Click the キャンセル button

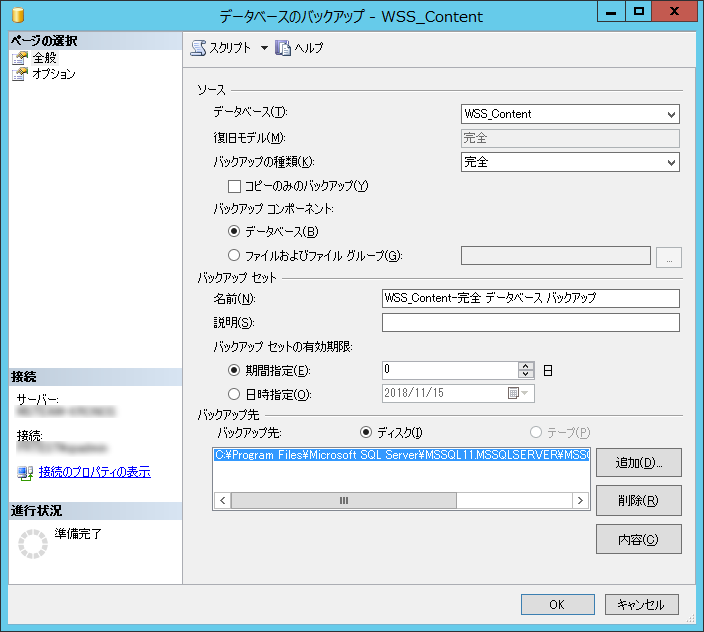642,605
